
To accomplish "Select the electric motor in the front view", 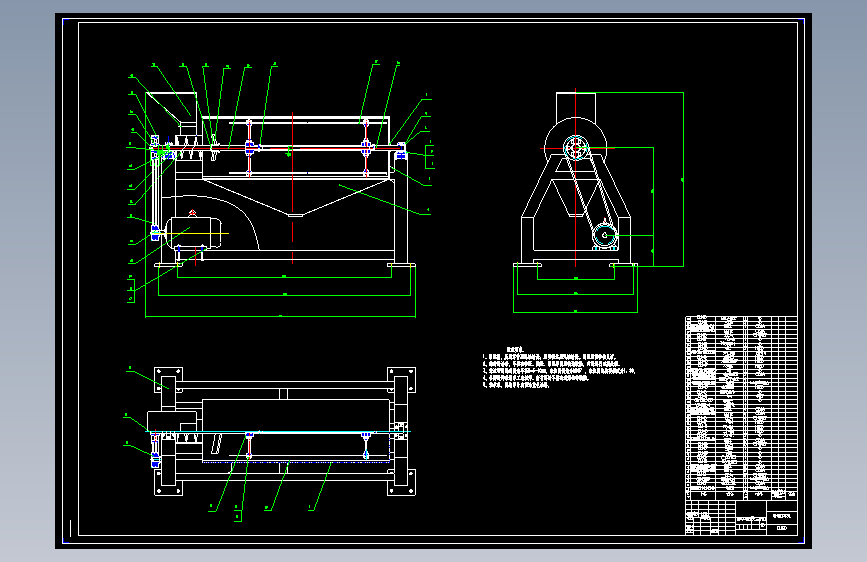I will (194, 233).
